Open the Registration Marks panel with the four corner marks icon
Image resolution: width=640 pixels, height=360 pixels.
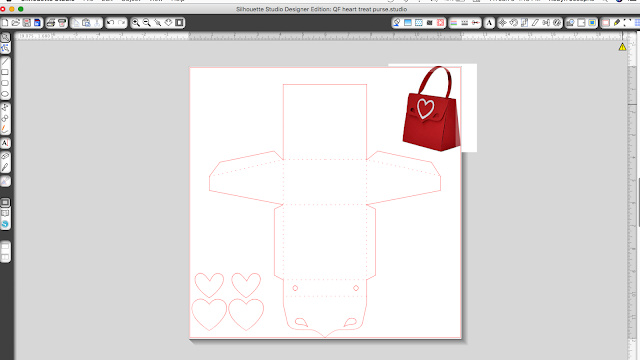pyautogui.click(x=627, y=23)
